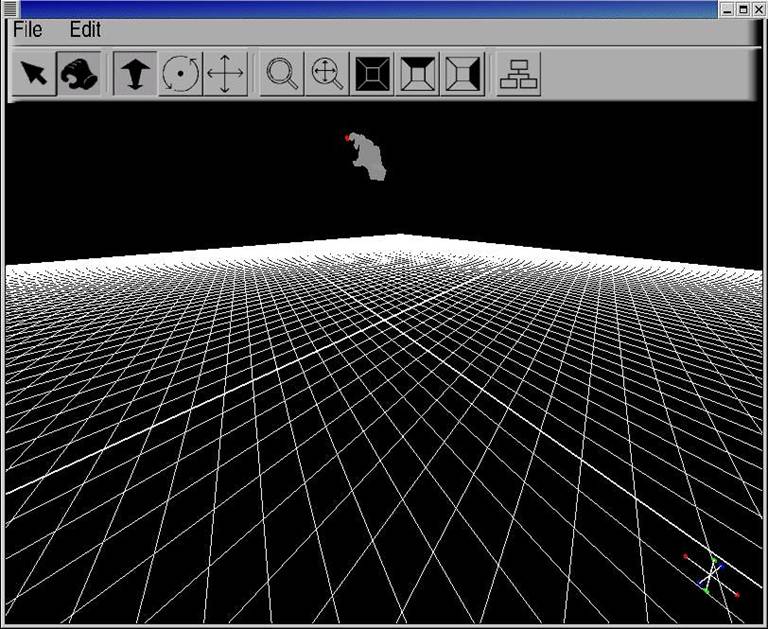Open the File menu
768x629 pixels.
click(27, 30)
